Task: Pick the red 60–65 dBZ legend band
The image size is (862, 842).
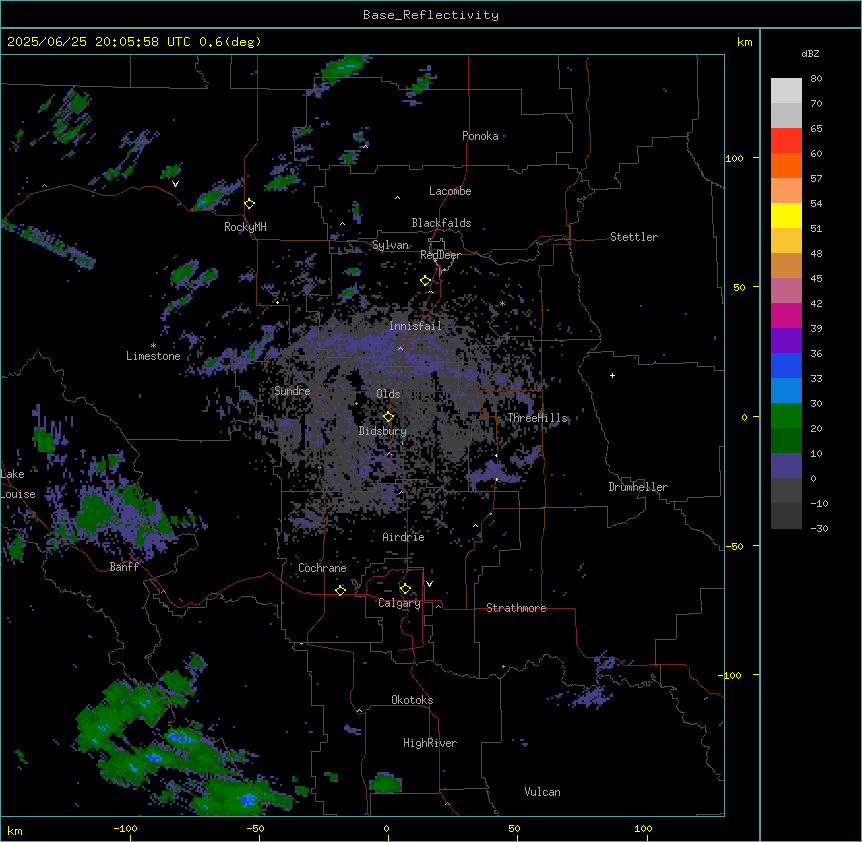Action: [x=786, y=141]
